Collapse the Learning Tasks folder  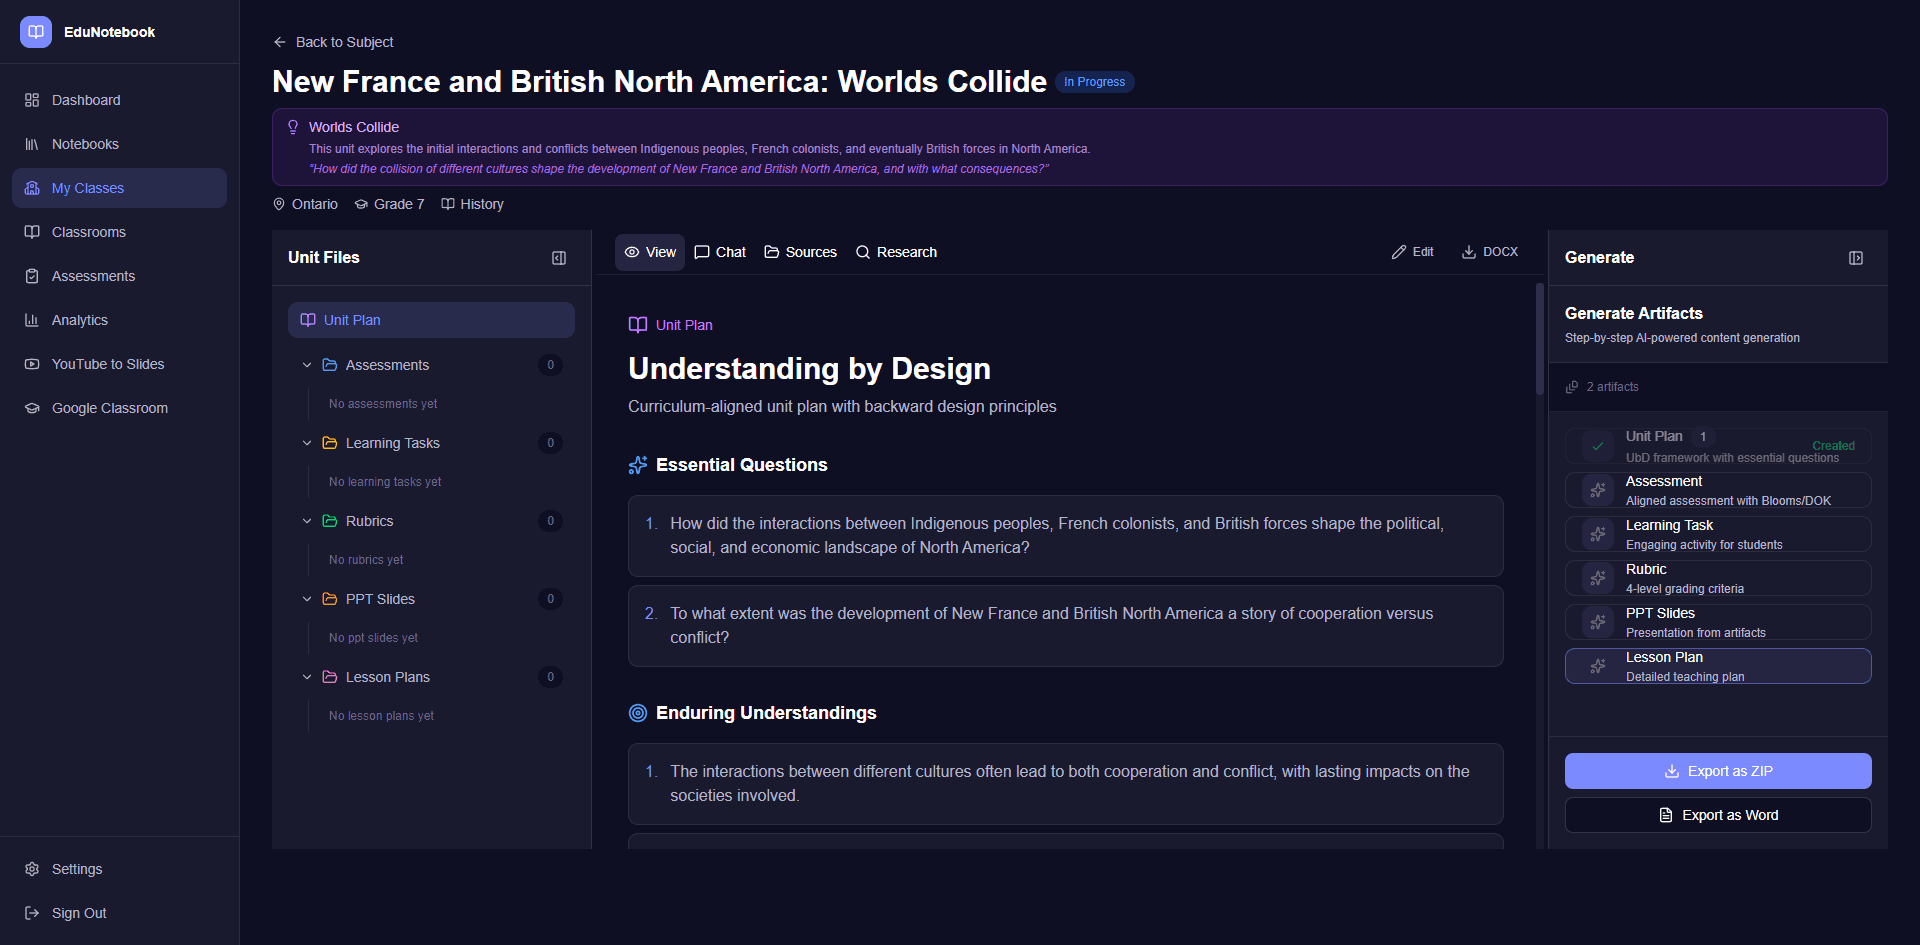[307, 442]
